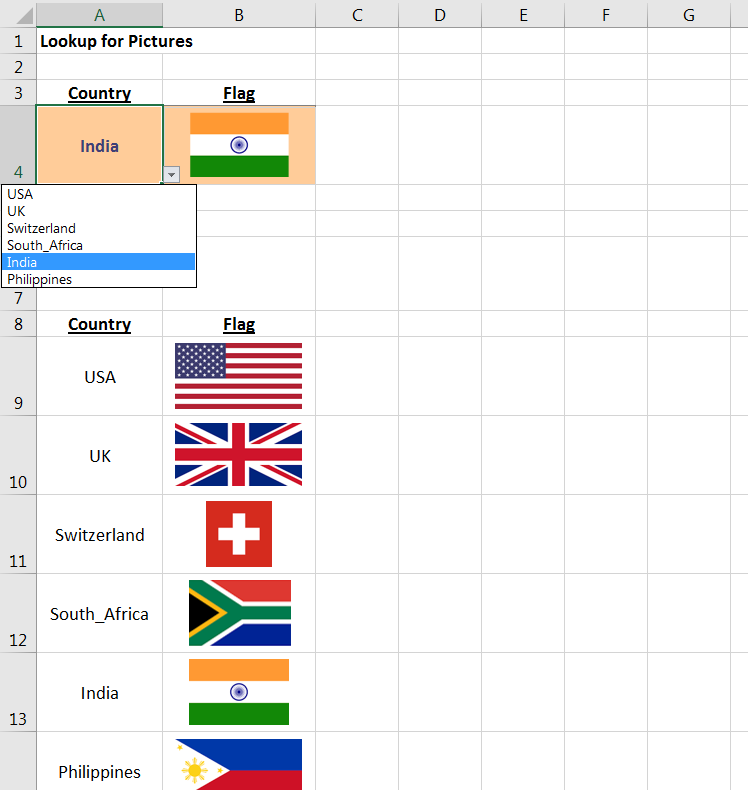Click the Flag header in row 3
748x790 pixels.
[239, 93]
